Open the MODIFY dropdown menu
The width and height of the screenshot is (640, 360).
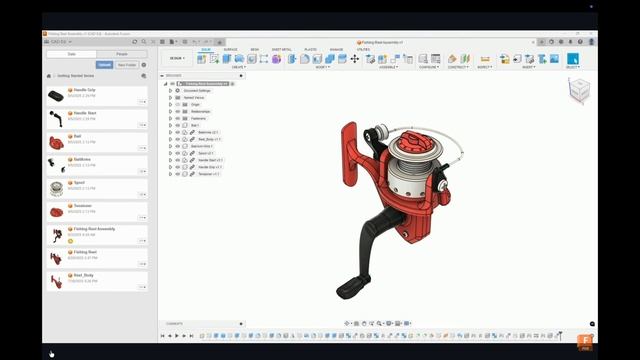(322, 67)
